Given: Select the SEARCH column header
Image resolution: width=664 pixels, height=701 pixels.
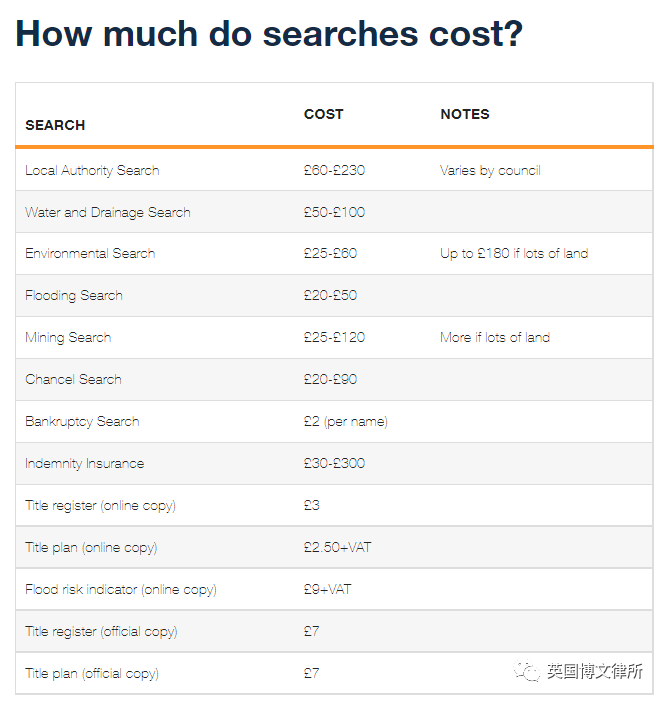Looking at the screenshot, I should click(55, 125).
